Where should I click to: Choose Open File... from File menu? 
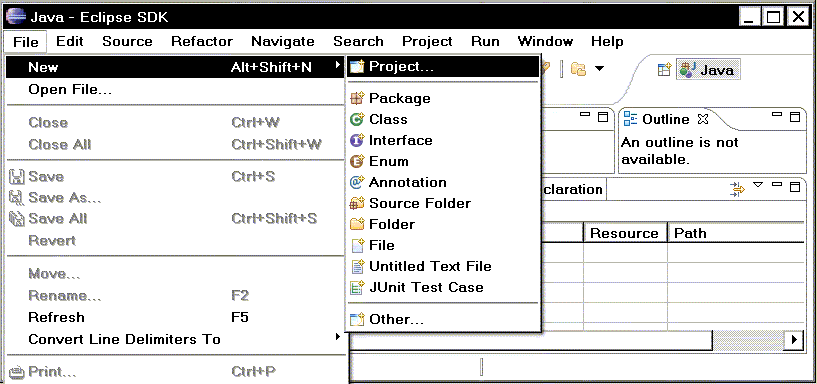tap(176, 90)
